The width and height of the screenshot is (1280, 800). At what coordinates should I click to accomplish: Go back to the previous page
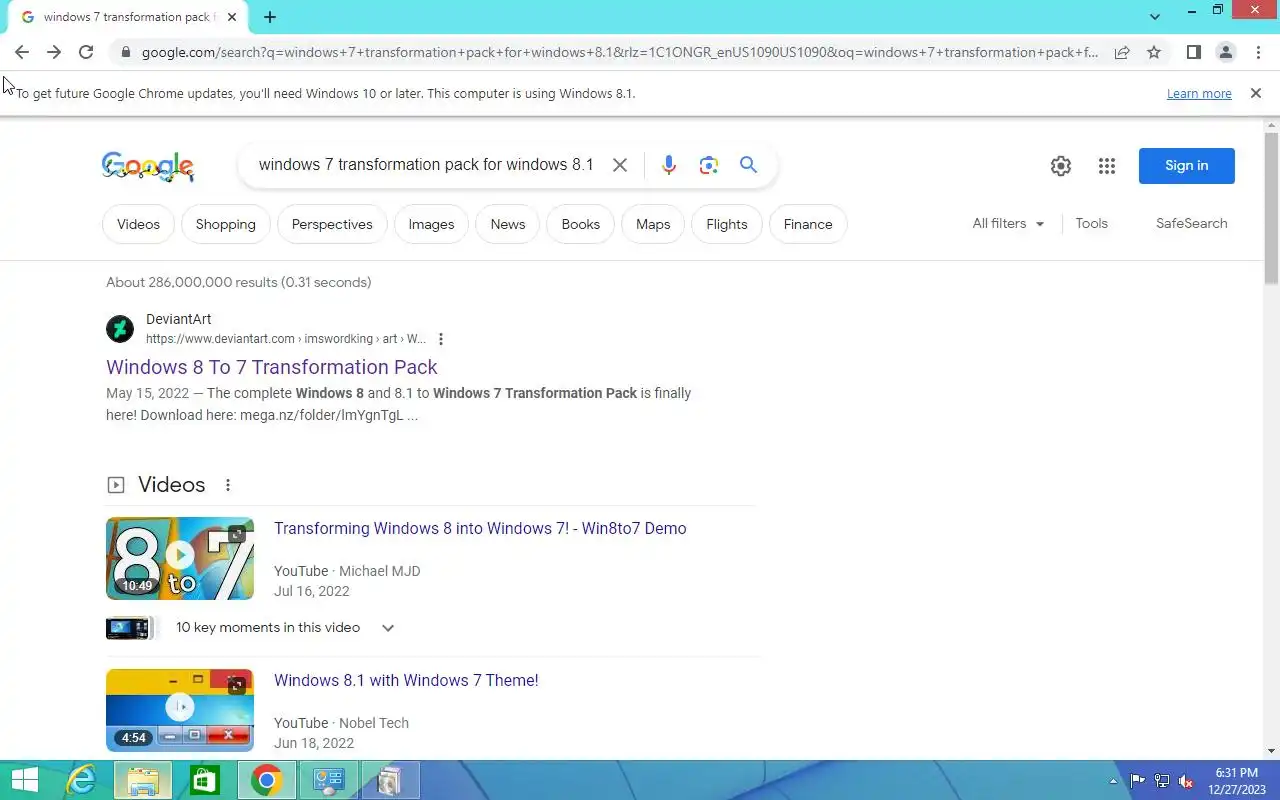coord(22,52)
